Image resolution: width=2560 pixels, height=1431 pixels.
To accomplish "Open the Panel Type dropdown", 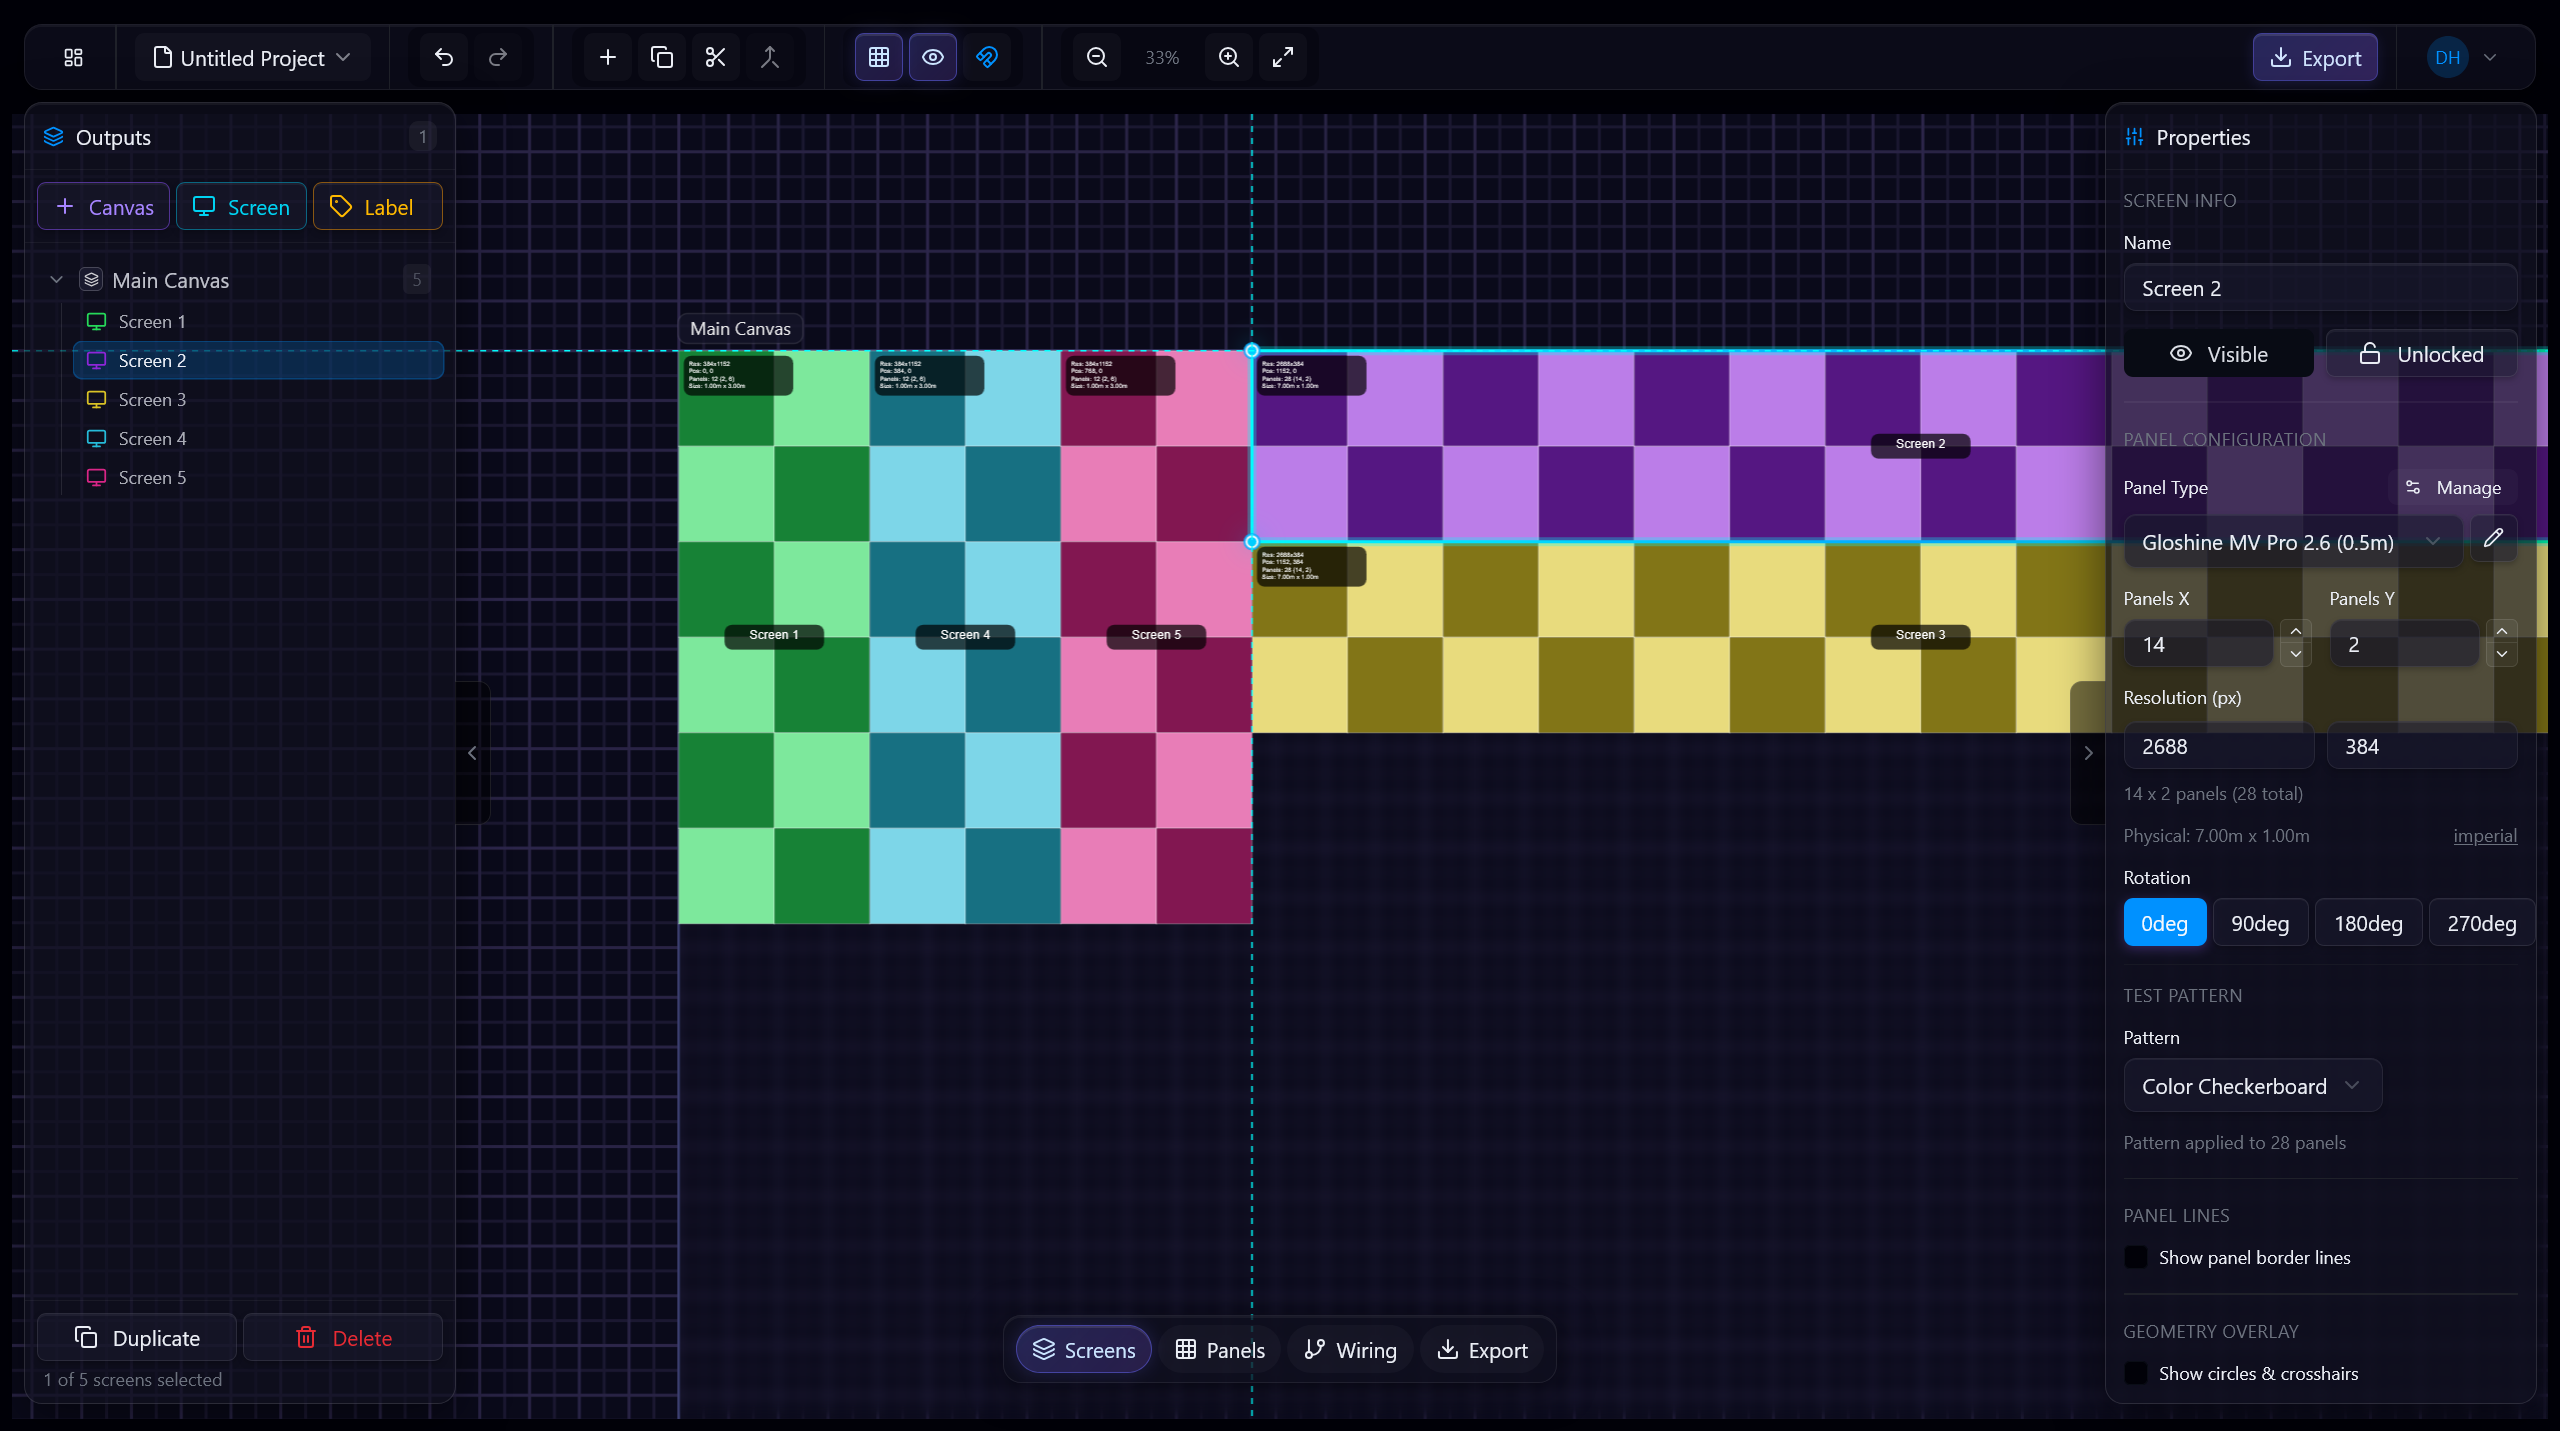I will click(x=2290, y=541).
